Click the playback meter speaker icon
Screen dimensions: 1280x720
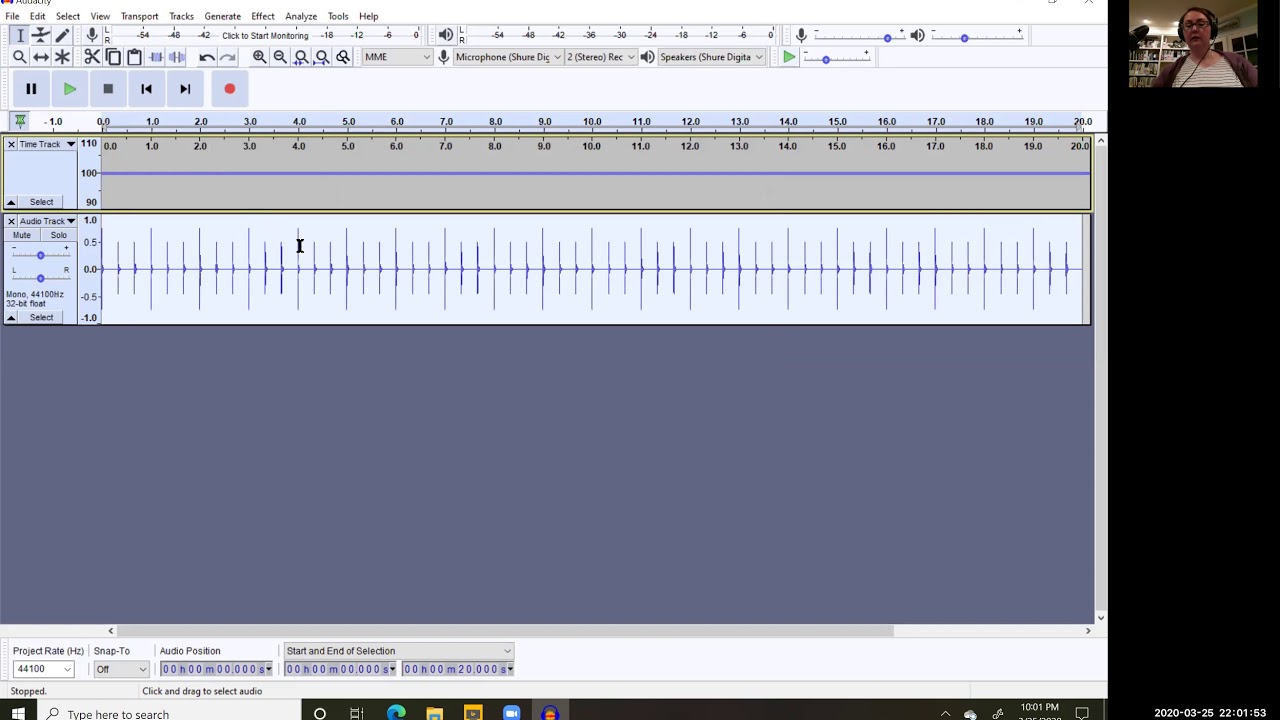pyautogui.click(x=446, y=35)
